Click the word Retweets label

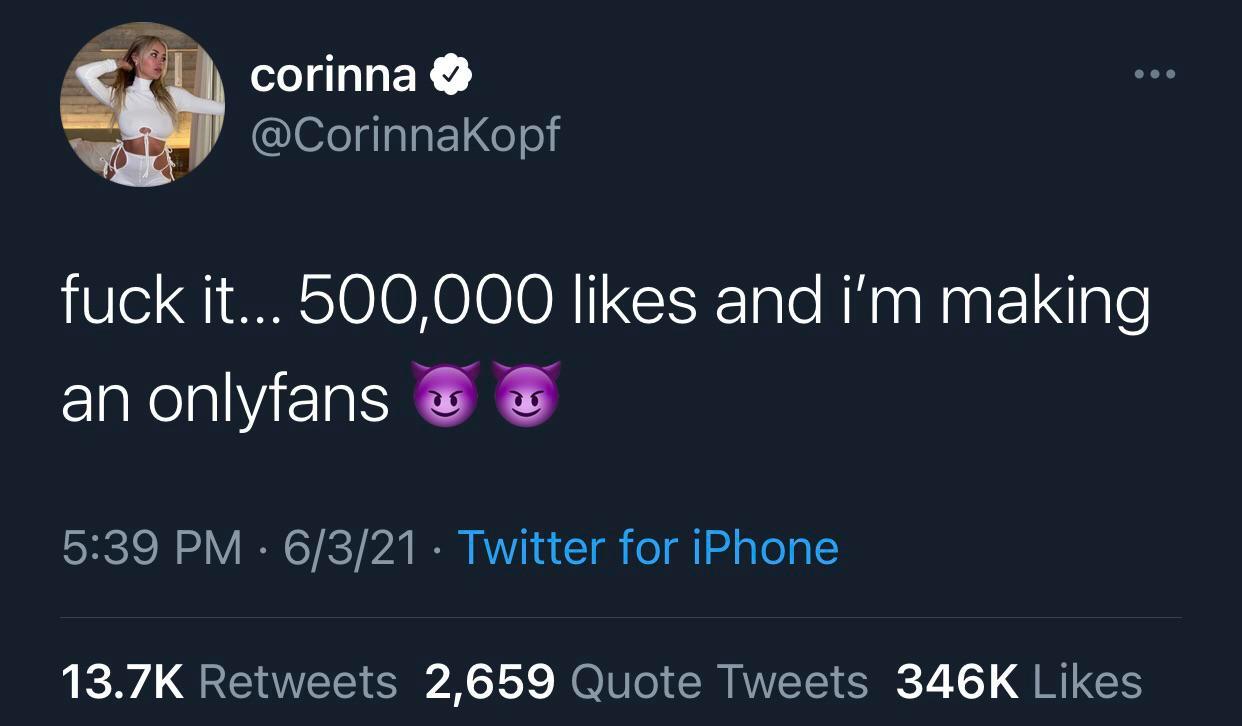click(298, 682)
